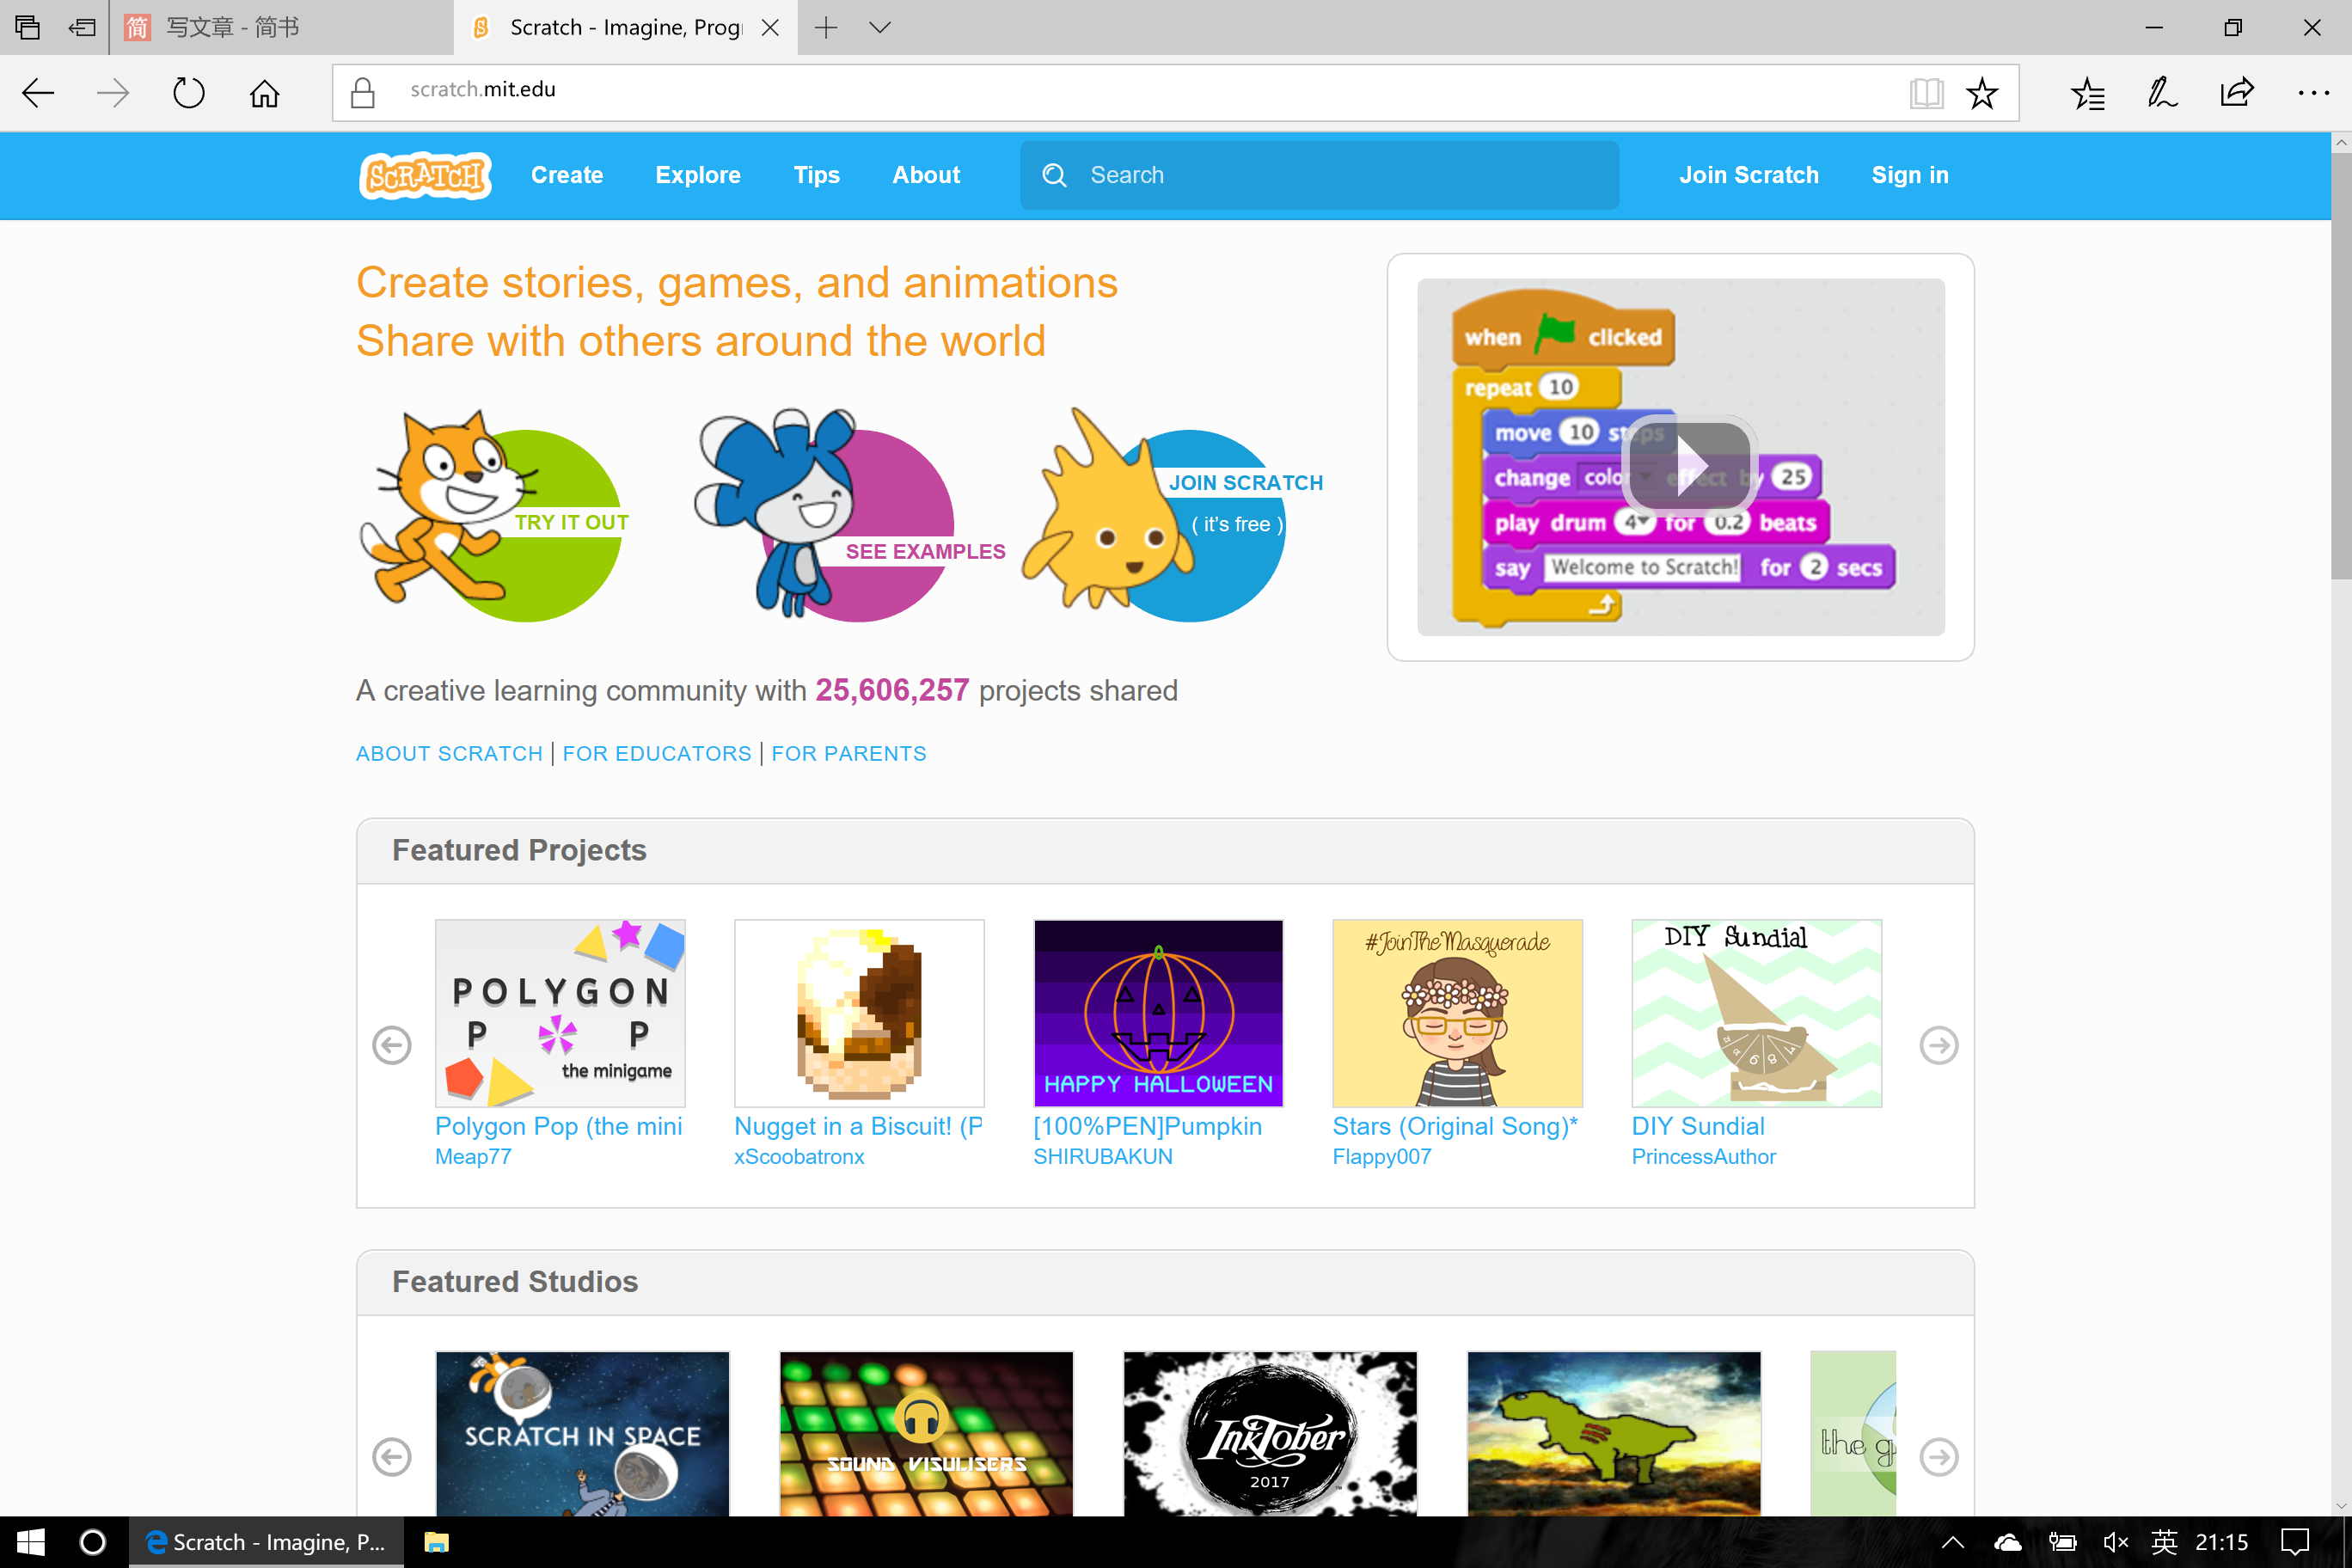
Task: Click the Search input field
Action: tap(1319, 176)
